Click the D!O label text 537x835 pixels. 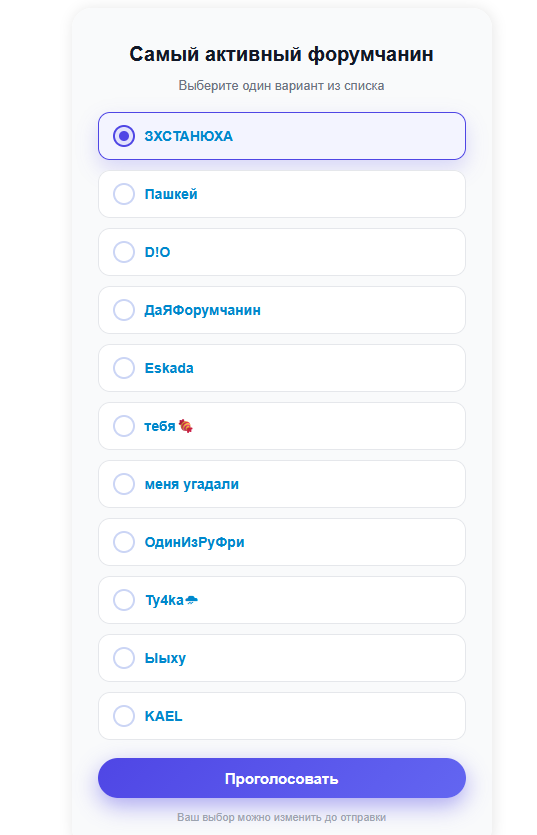[157, 252]
